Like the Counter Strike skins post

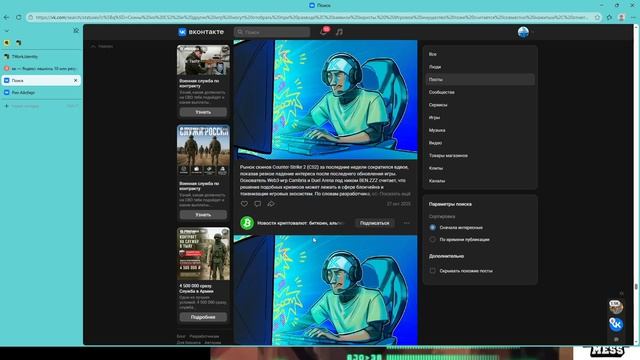point(244,204)
